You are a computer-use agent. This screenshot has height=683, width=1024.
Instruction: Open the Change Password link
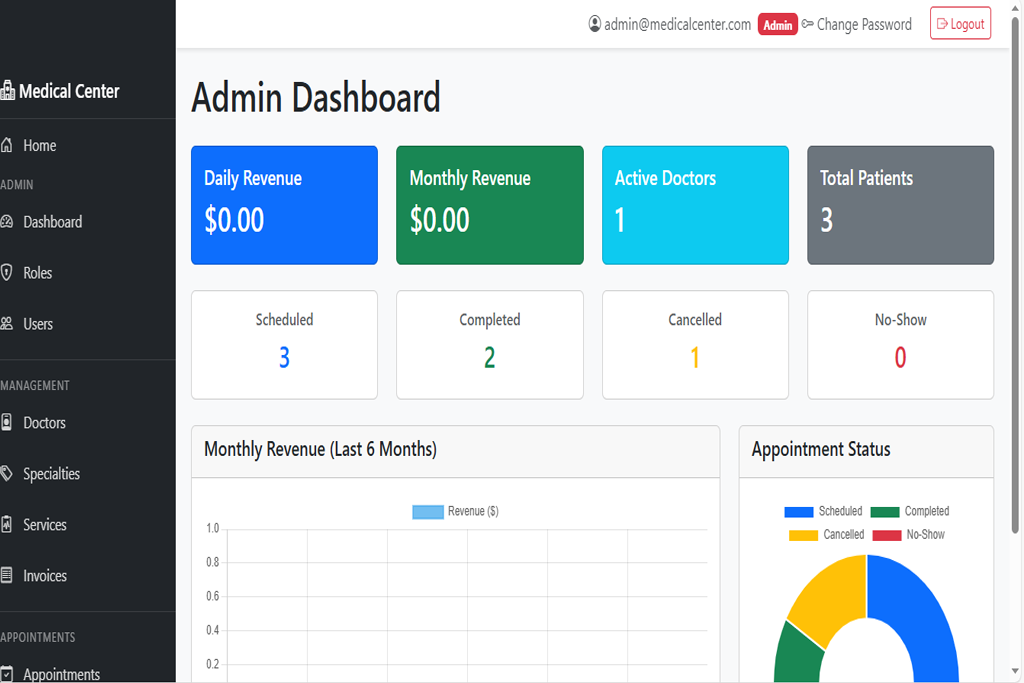[863, 24]
